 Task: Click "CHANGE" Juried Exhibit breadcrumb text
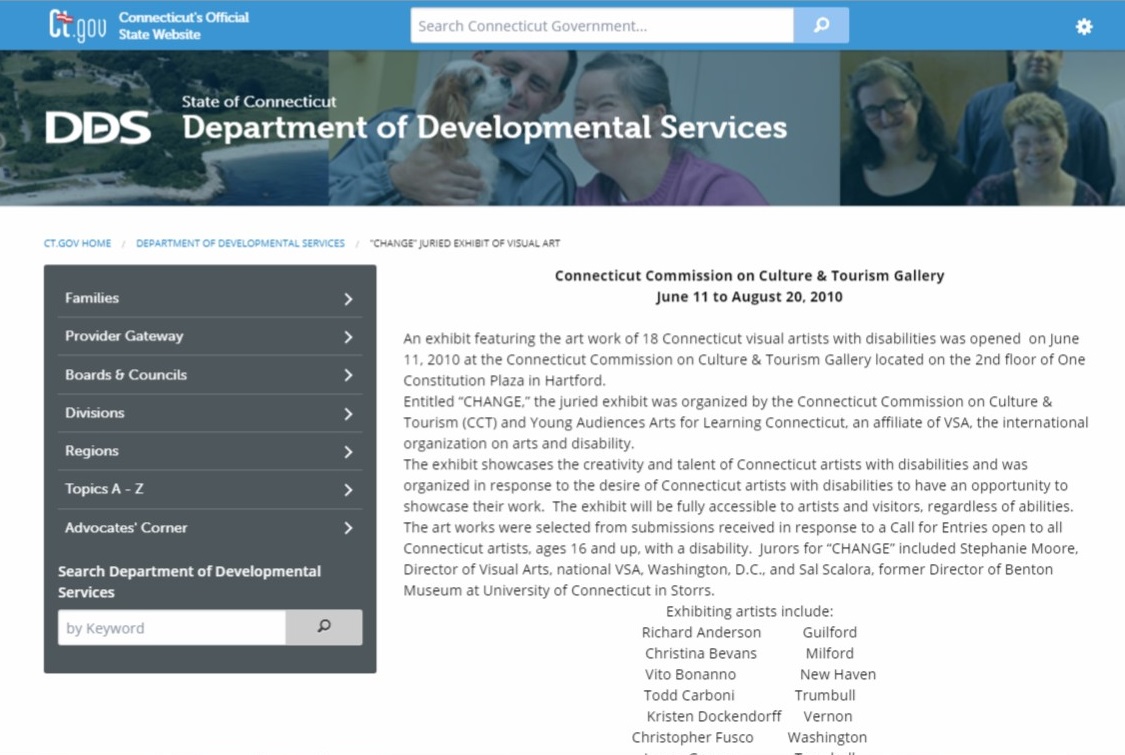pos(465,243)
